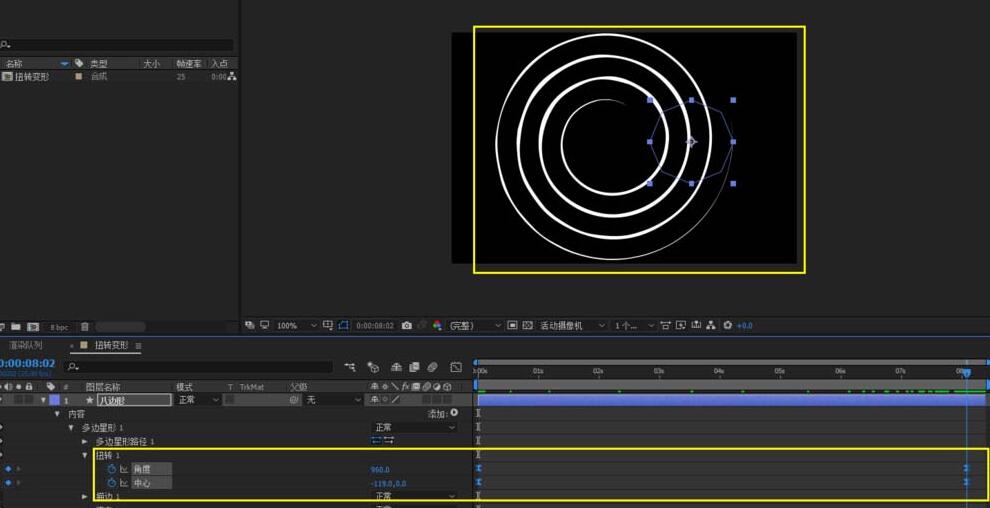This screenshot has height=508, width=990.
Task: Expand 多边星形路径 1 properties
Action: [85, 442]
